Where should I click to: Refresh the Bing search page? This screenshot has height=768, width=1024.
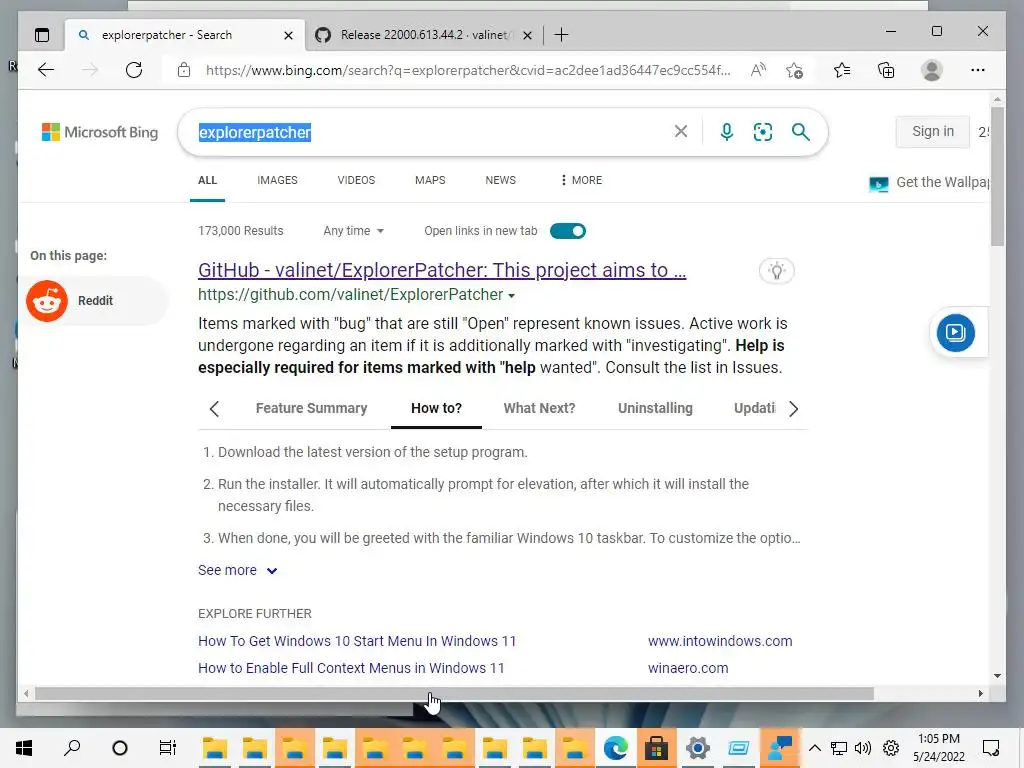click(x=134, y=70)
